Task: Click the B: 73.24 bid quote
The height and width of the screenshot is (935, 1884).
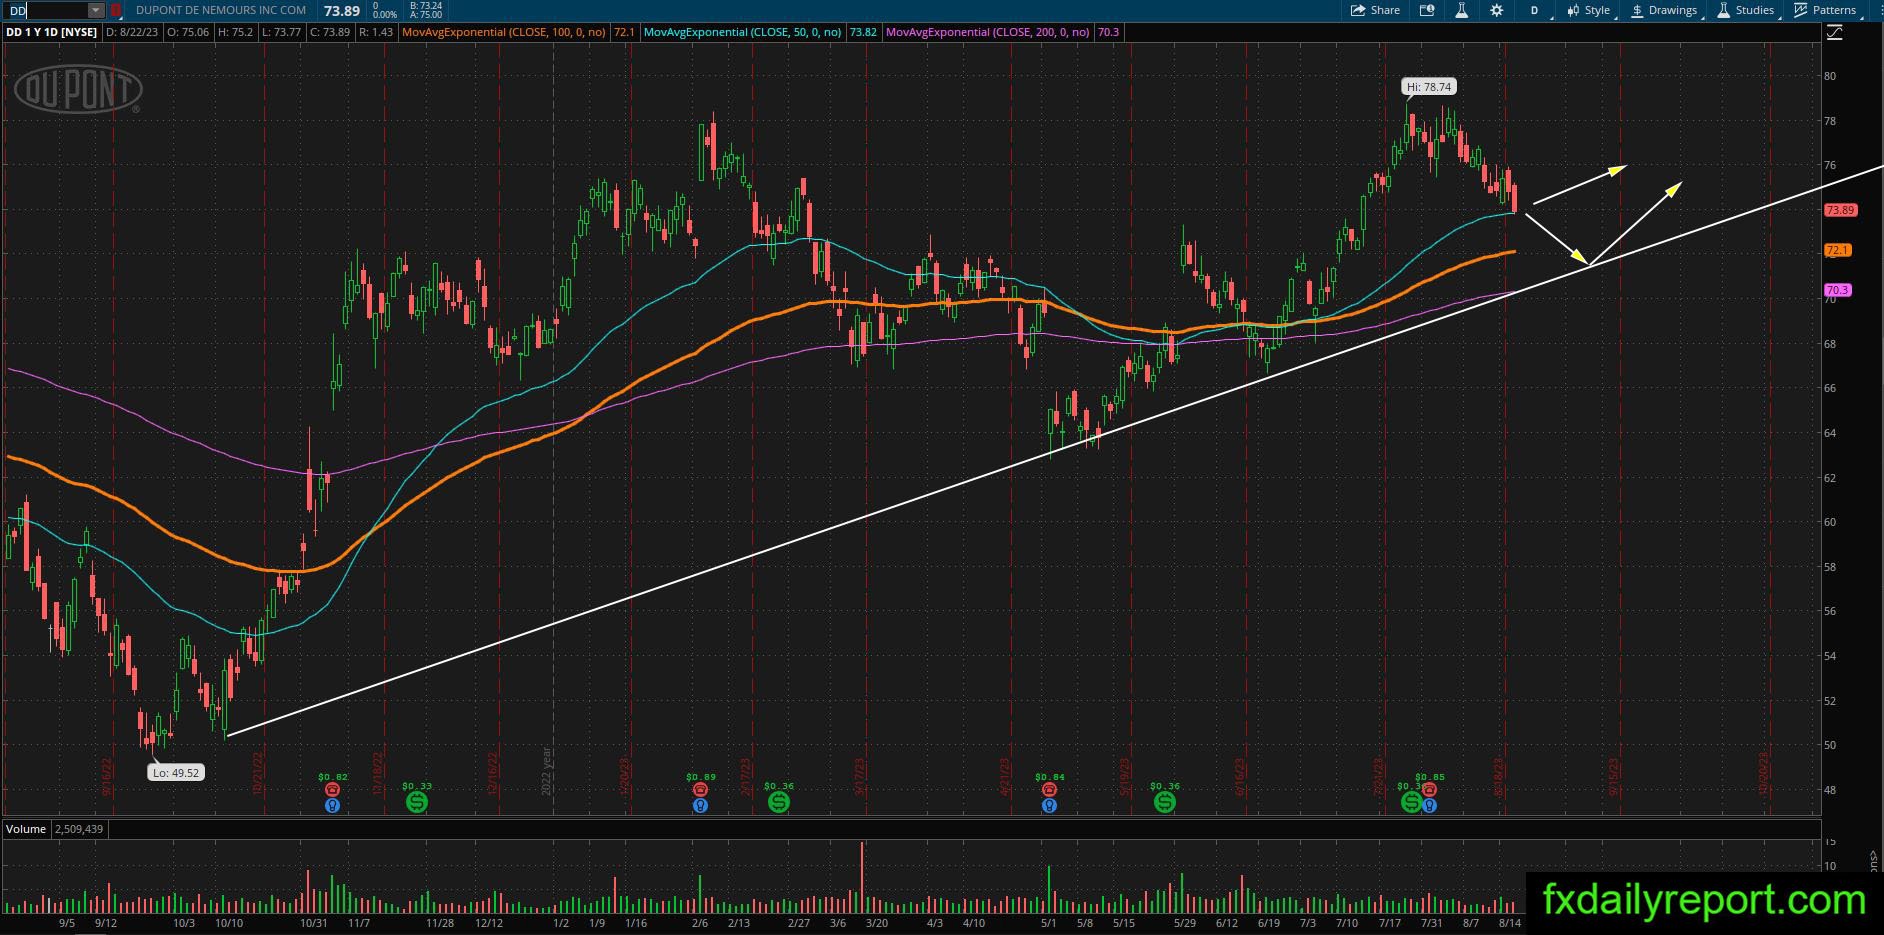Action: (426, 6)
